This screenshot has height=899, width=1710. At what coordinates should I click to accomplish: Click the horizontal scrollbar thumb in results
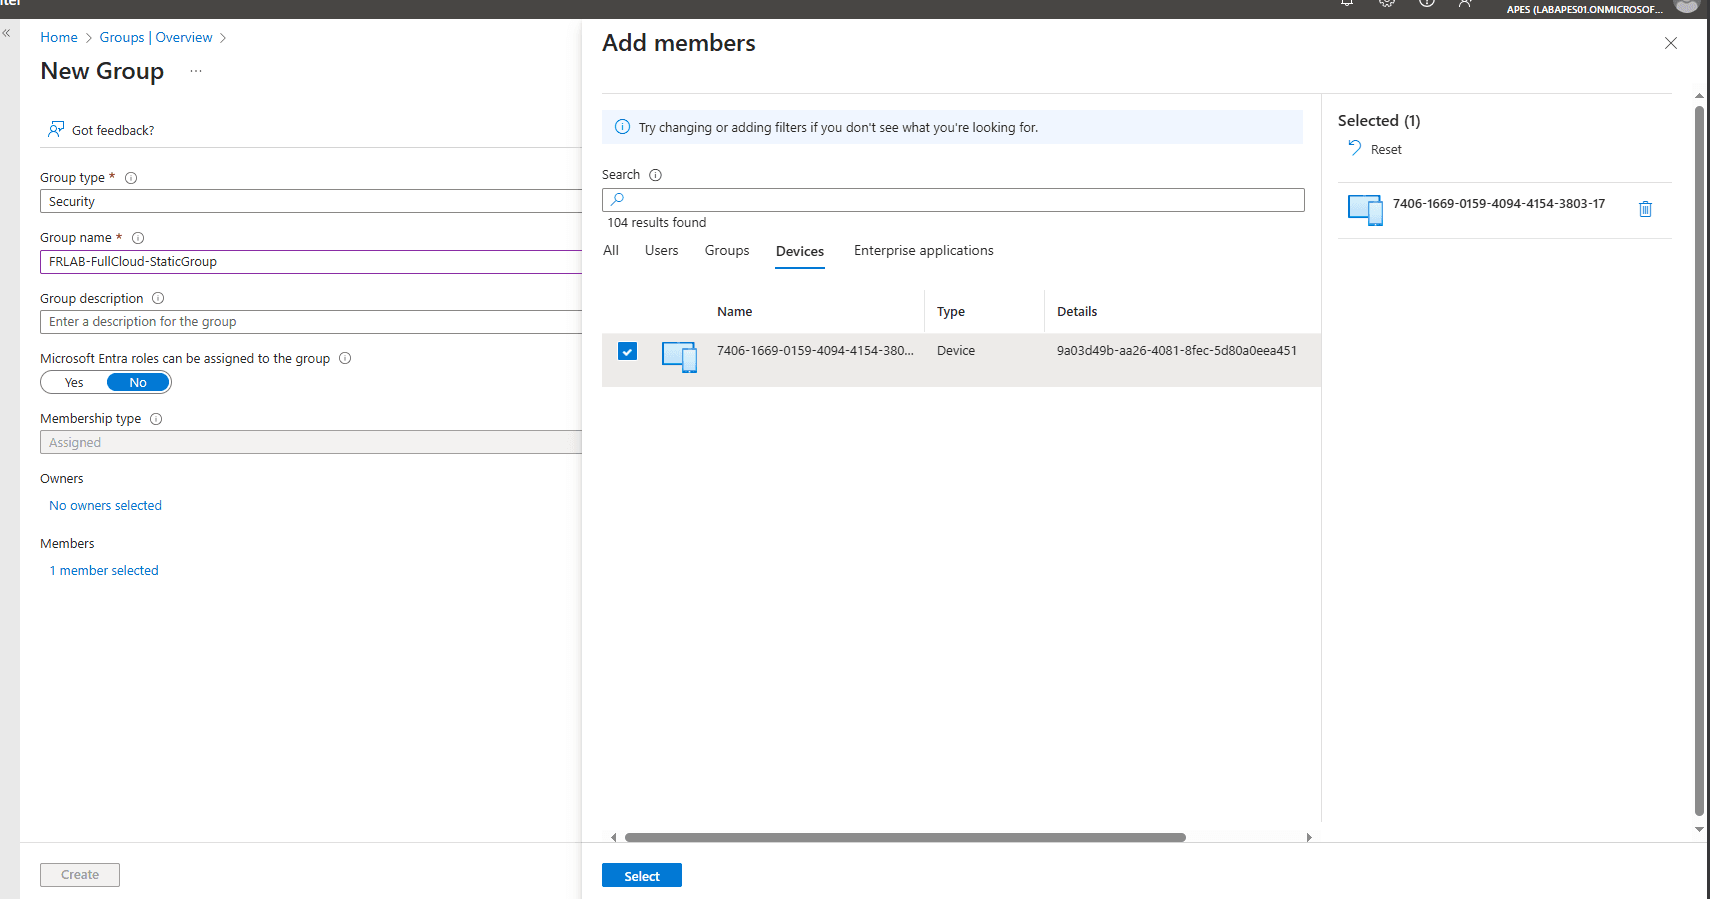point(905,837)
